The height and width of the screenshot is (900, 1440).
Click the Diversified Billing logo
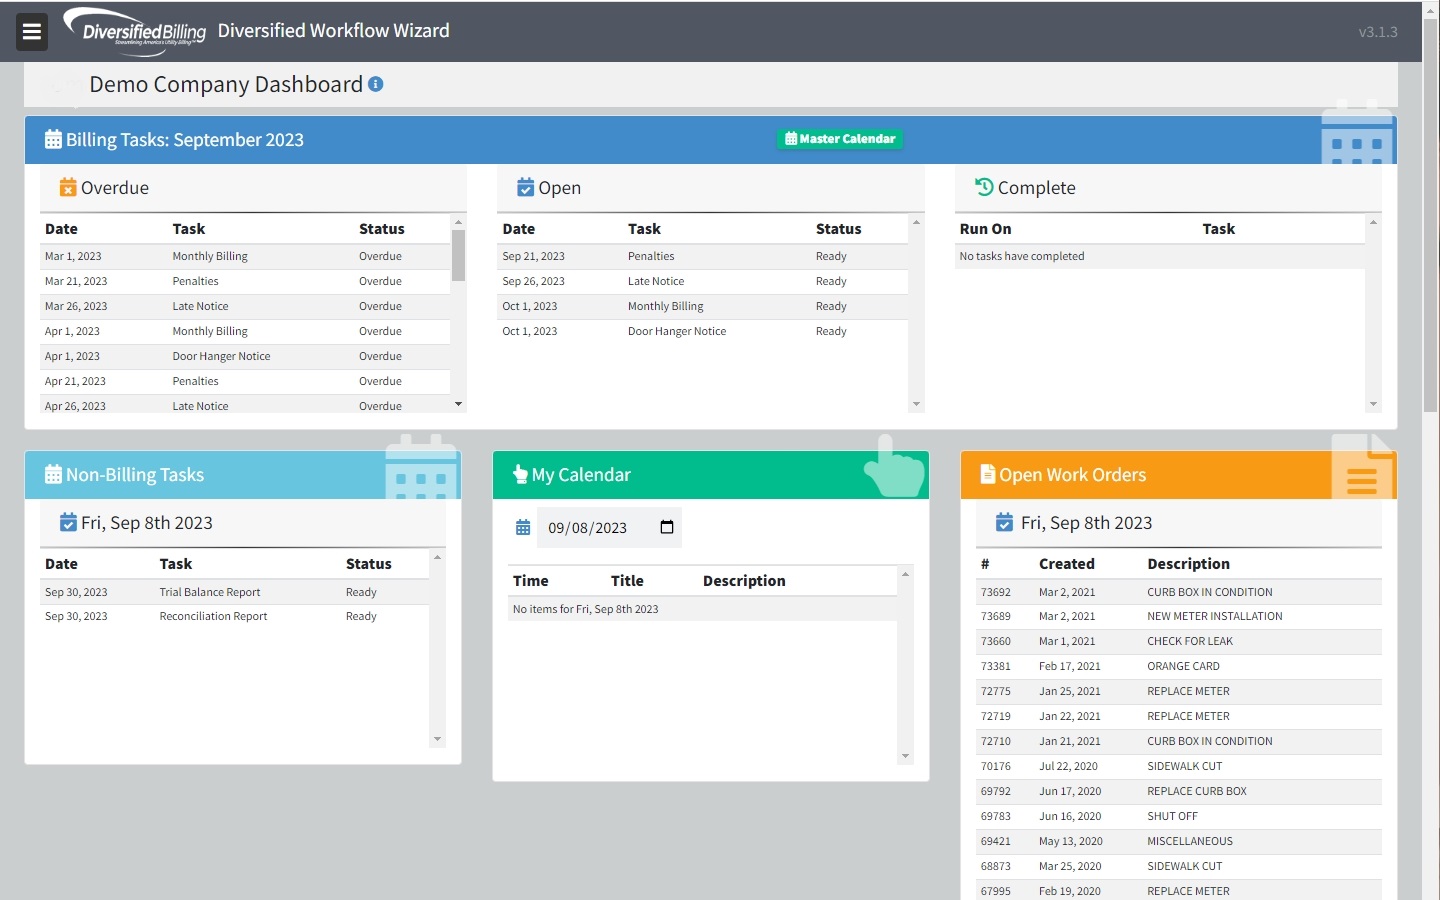pos(136,32)
